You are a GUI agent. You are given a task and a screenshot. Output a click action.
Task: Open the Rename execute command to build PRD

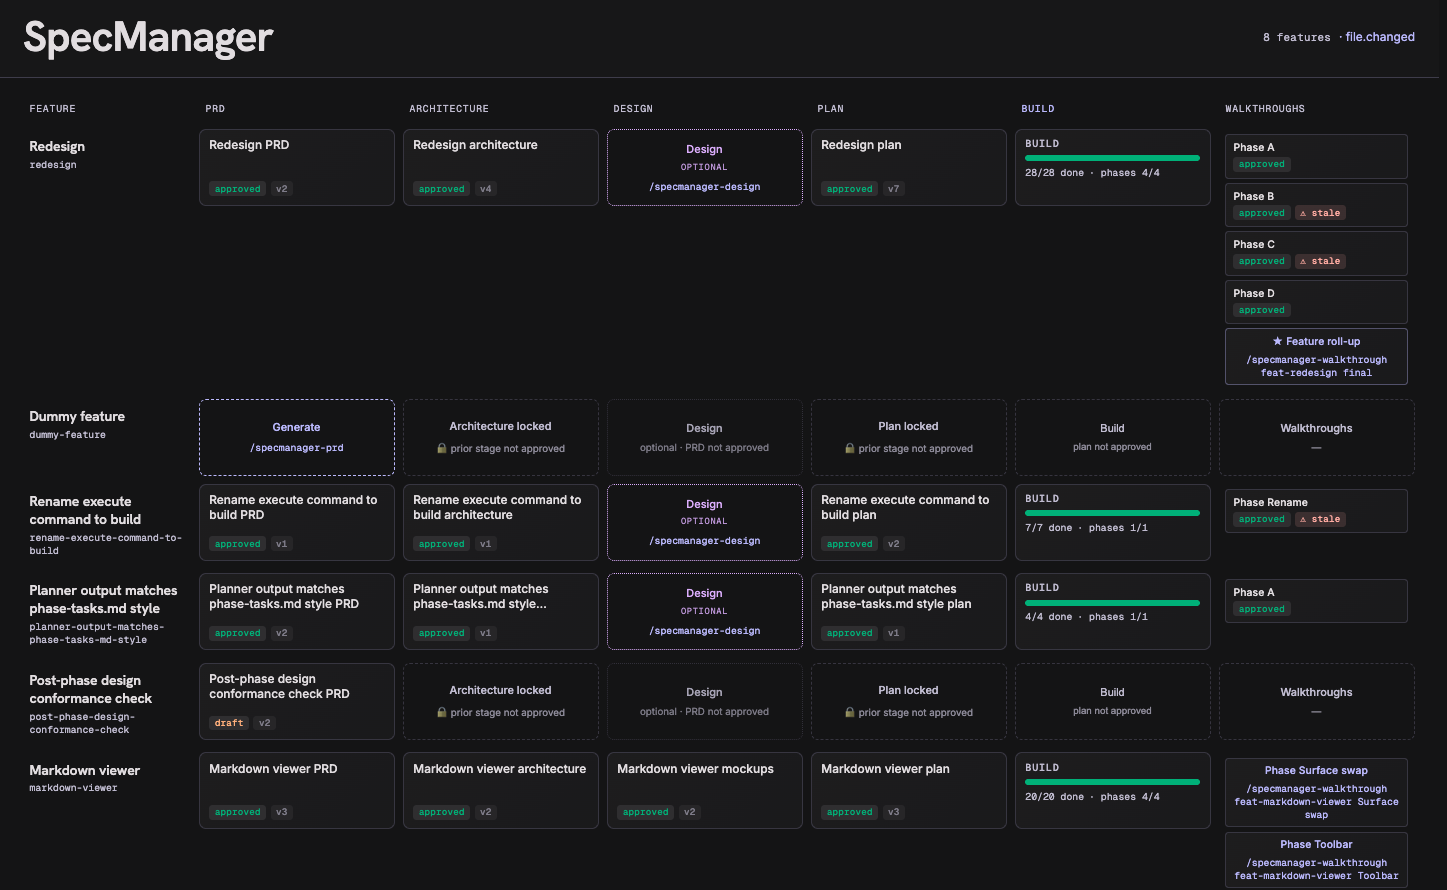[297, 522]
